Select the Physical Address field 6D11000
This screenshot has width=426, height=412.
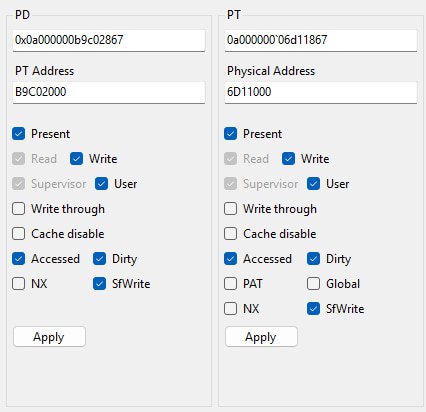click(321, 92)
